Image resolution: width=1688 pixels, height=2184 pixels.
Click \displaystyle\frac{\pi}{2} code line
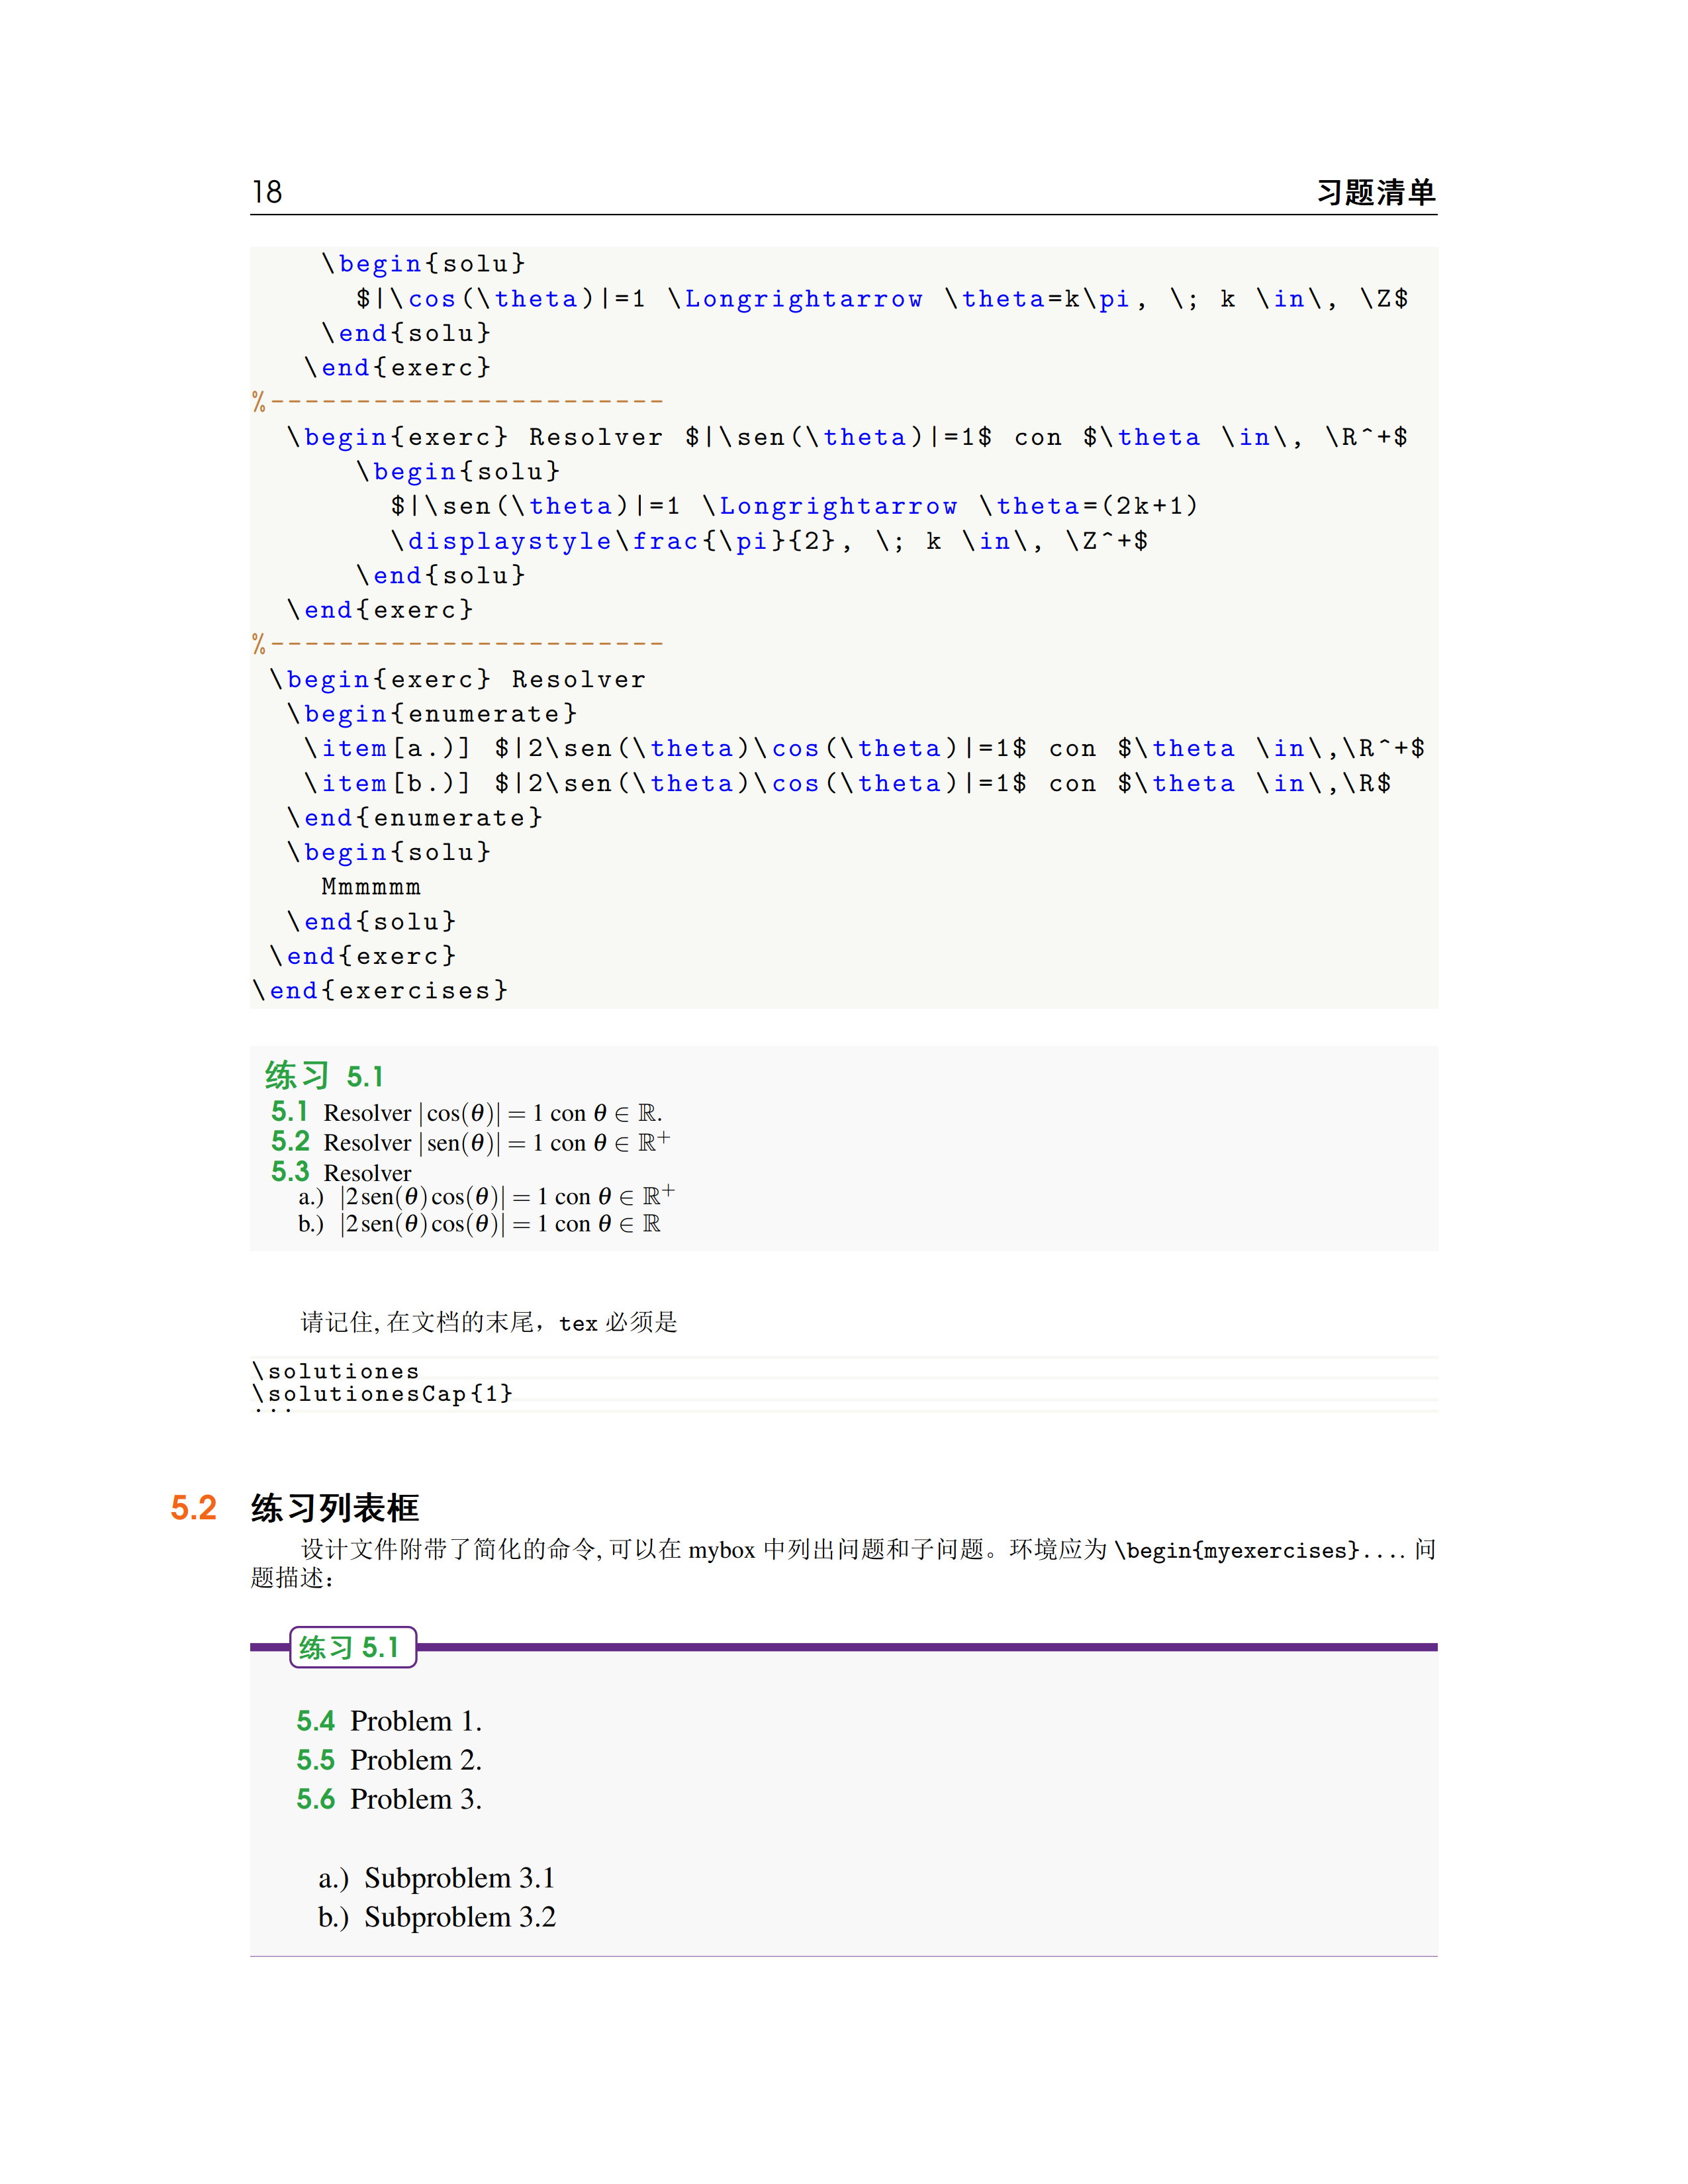coord(769,541)
